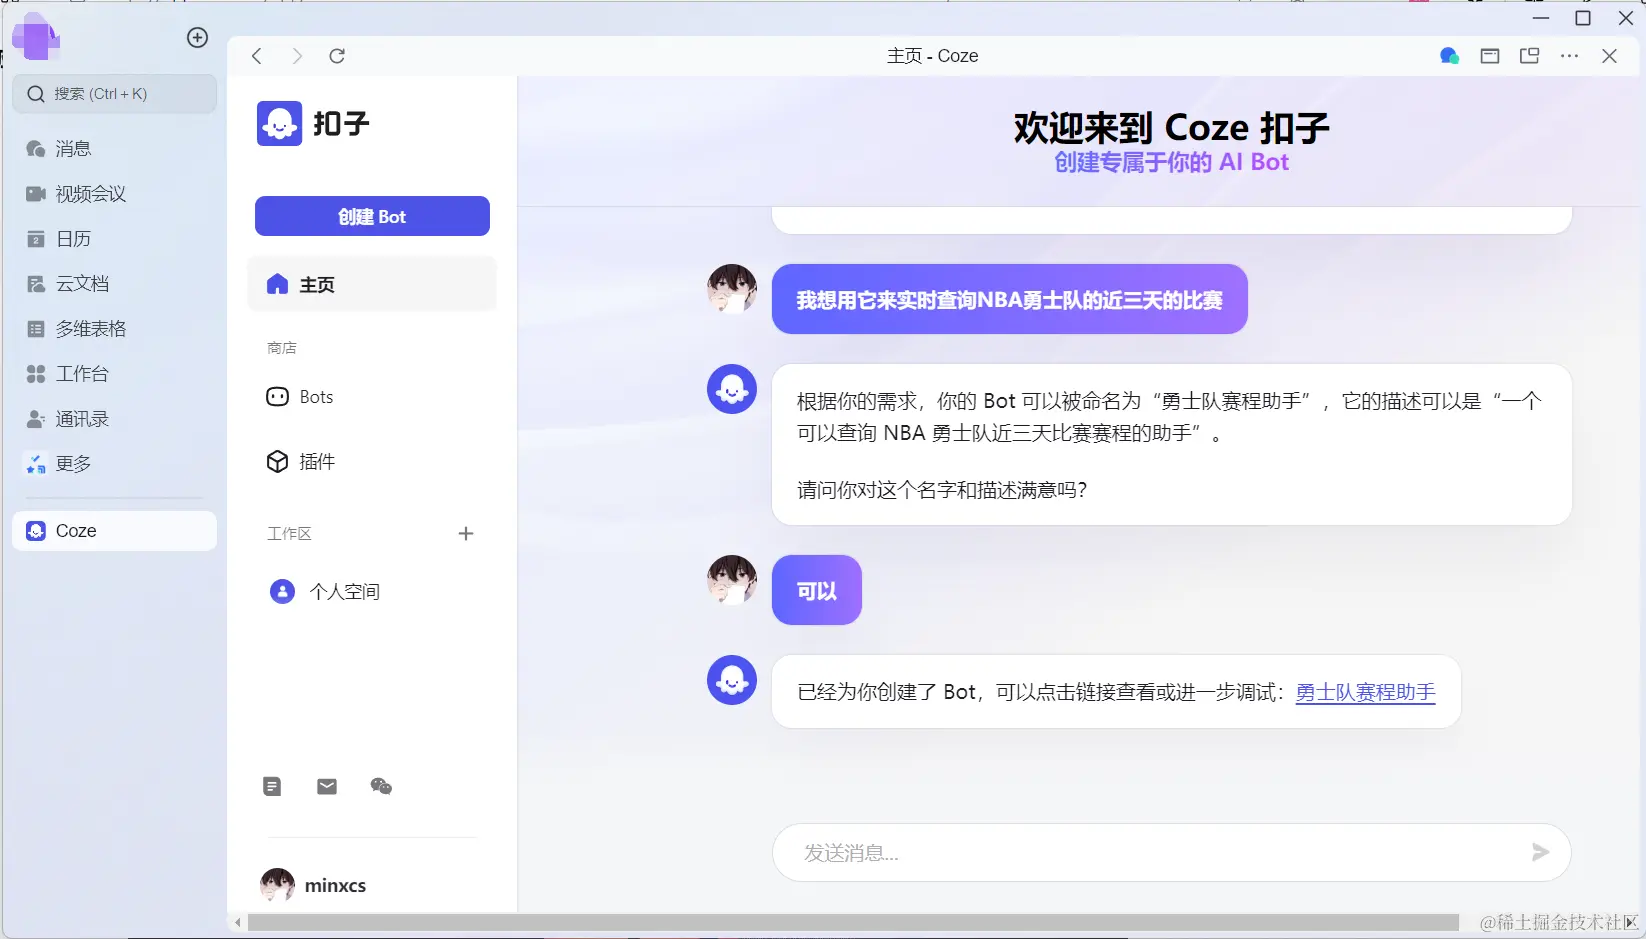Viewport: 1646px width, 939px height.
Task: Open page in separate window icon
Action: click(x=1530, y=56)
